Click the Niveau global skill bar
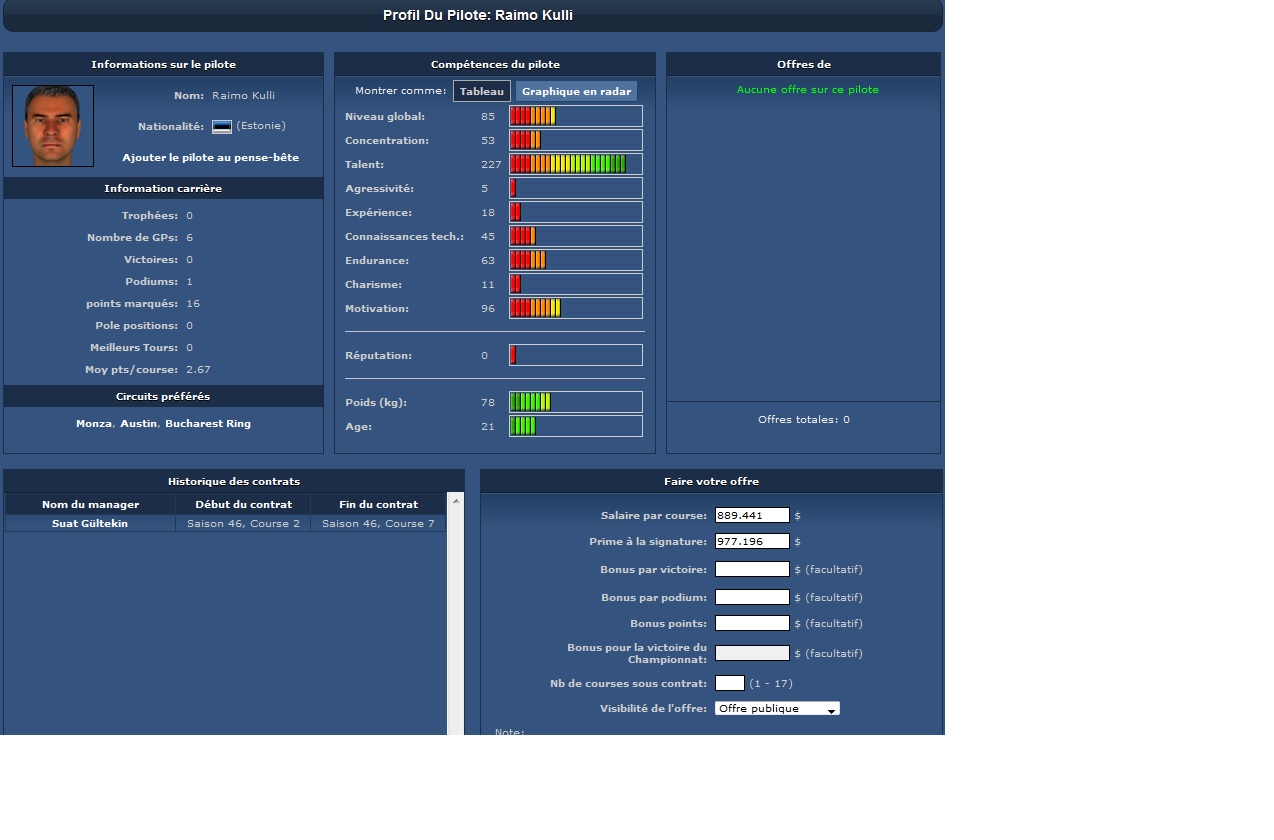This screenshot has width=1274, height=840. click(576, 116)
